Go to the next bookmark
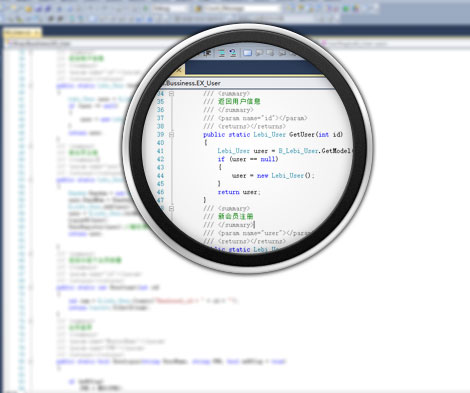470x393 pixels. pos(270,53)
